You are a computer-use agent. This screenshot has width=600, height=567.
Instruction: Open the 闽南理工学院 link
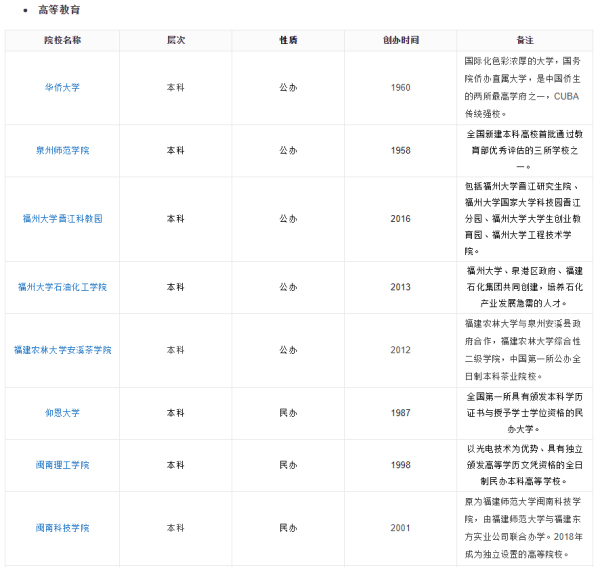[62, 465]
